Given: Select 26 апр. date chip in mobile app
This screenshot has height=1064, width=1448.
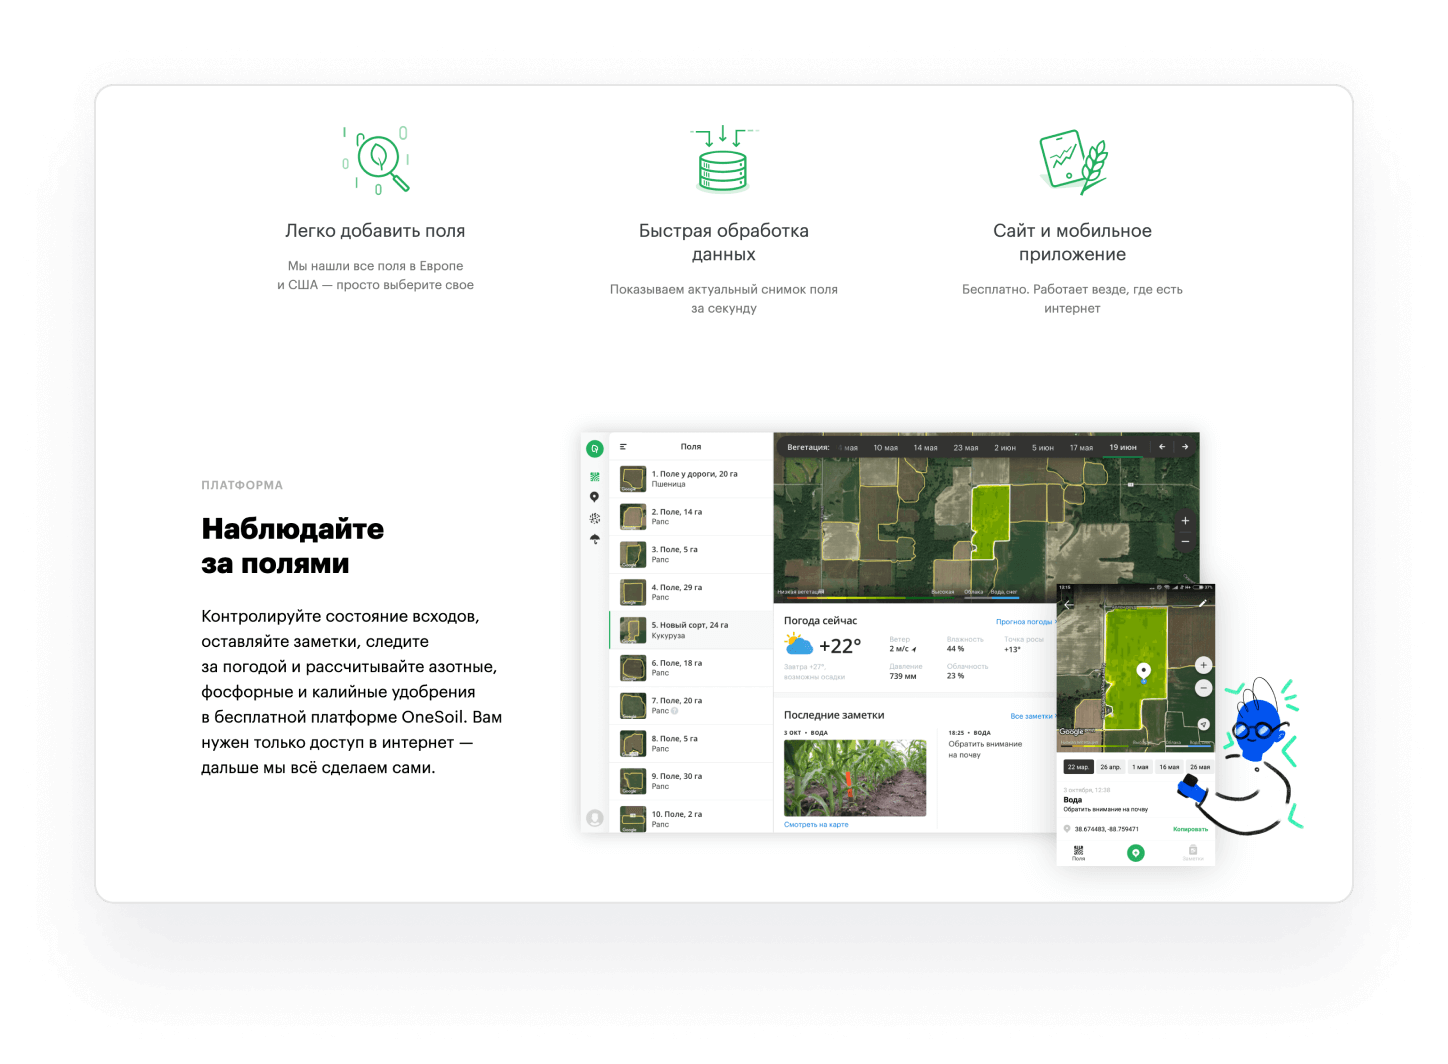Looking at the screenshot, I should (1110, 767).
